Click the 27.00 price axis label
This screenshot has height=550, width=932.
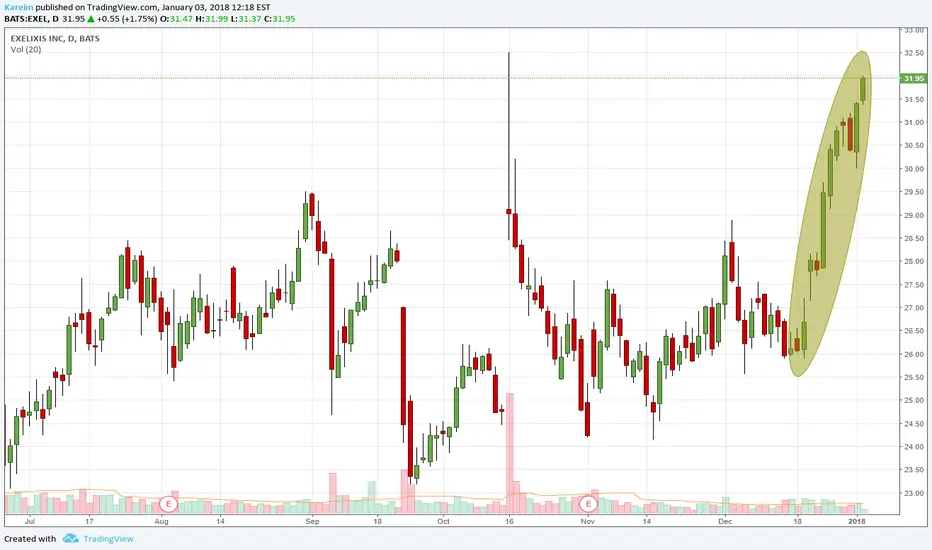pyautogui.click(x=914, y=308)
